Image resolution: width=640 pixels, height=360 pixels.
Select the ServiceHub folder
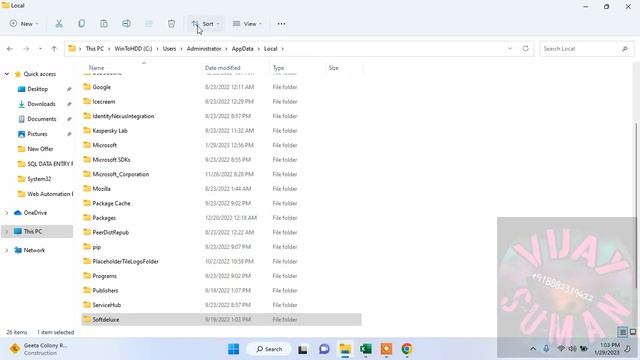[x=107, y=305]
